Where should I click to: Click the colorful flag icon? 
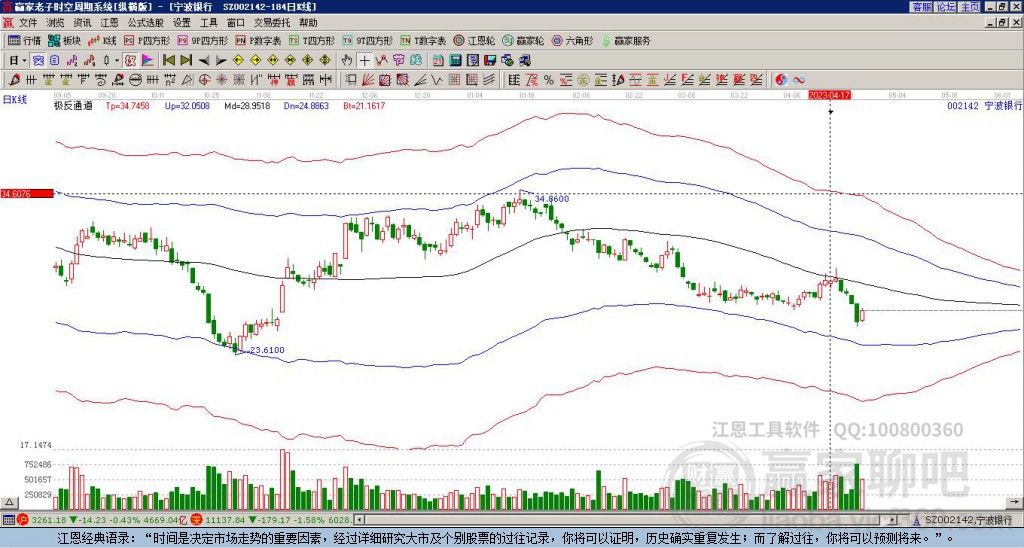(x=148, y=60)
